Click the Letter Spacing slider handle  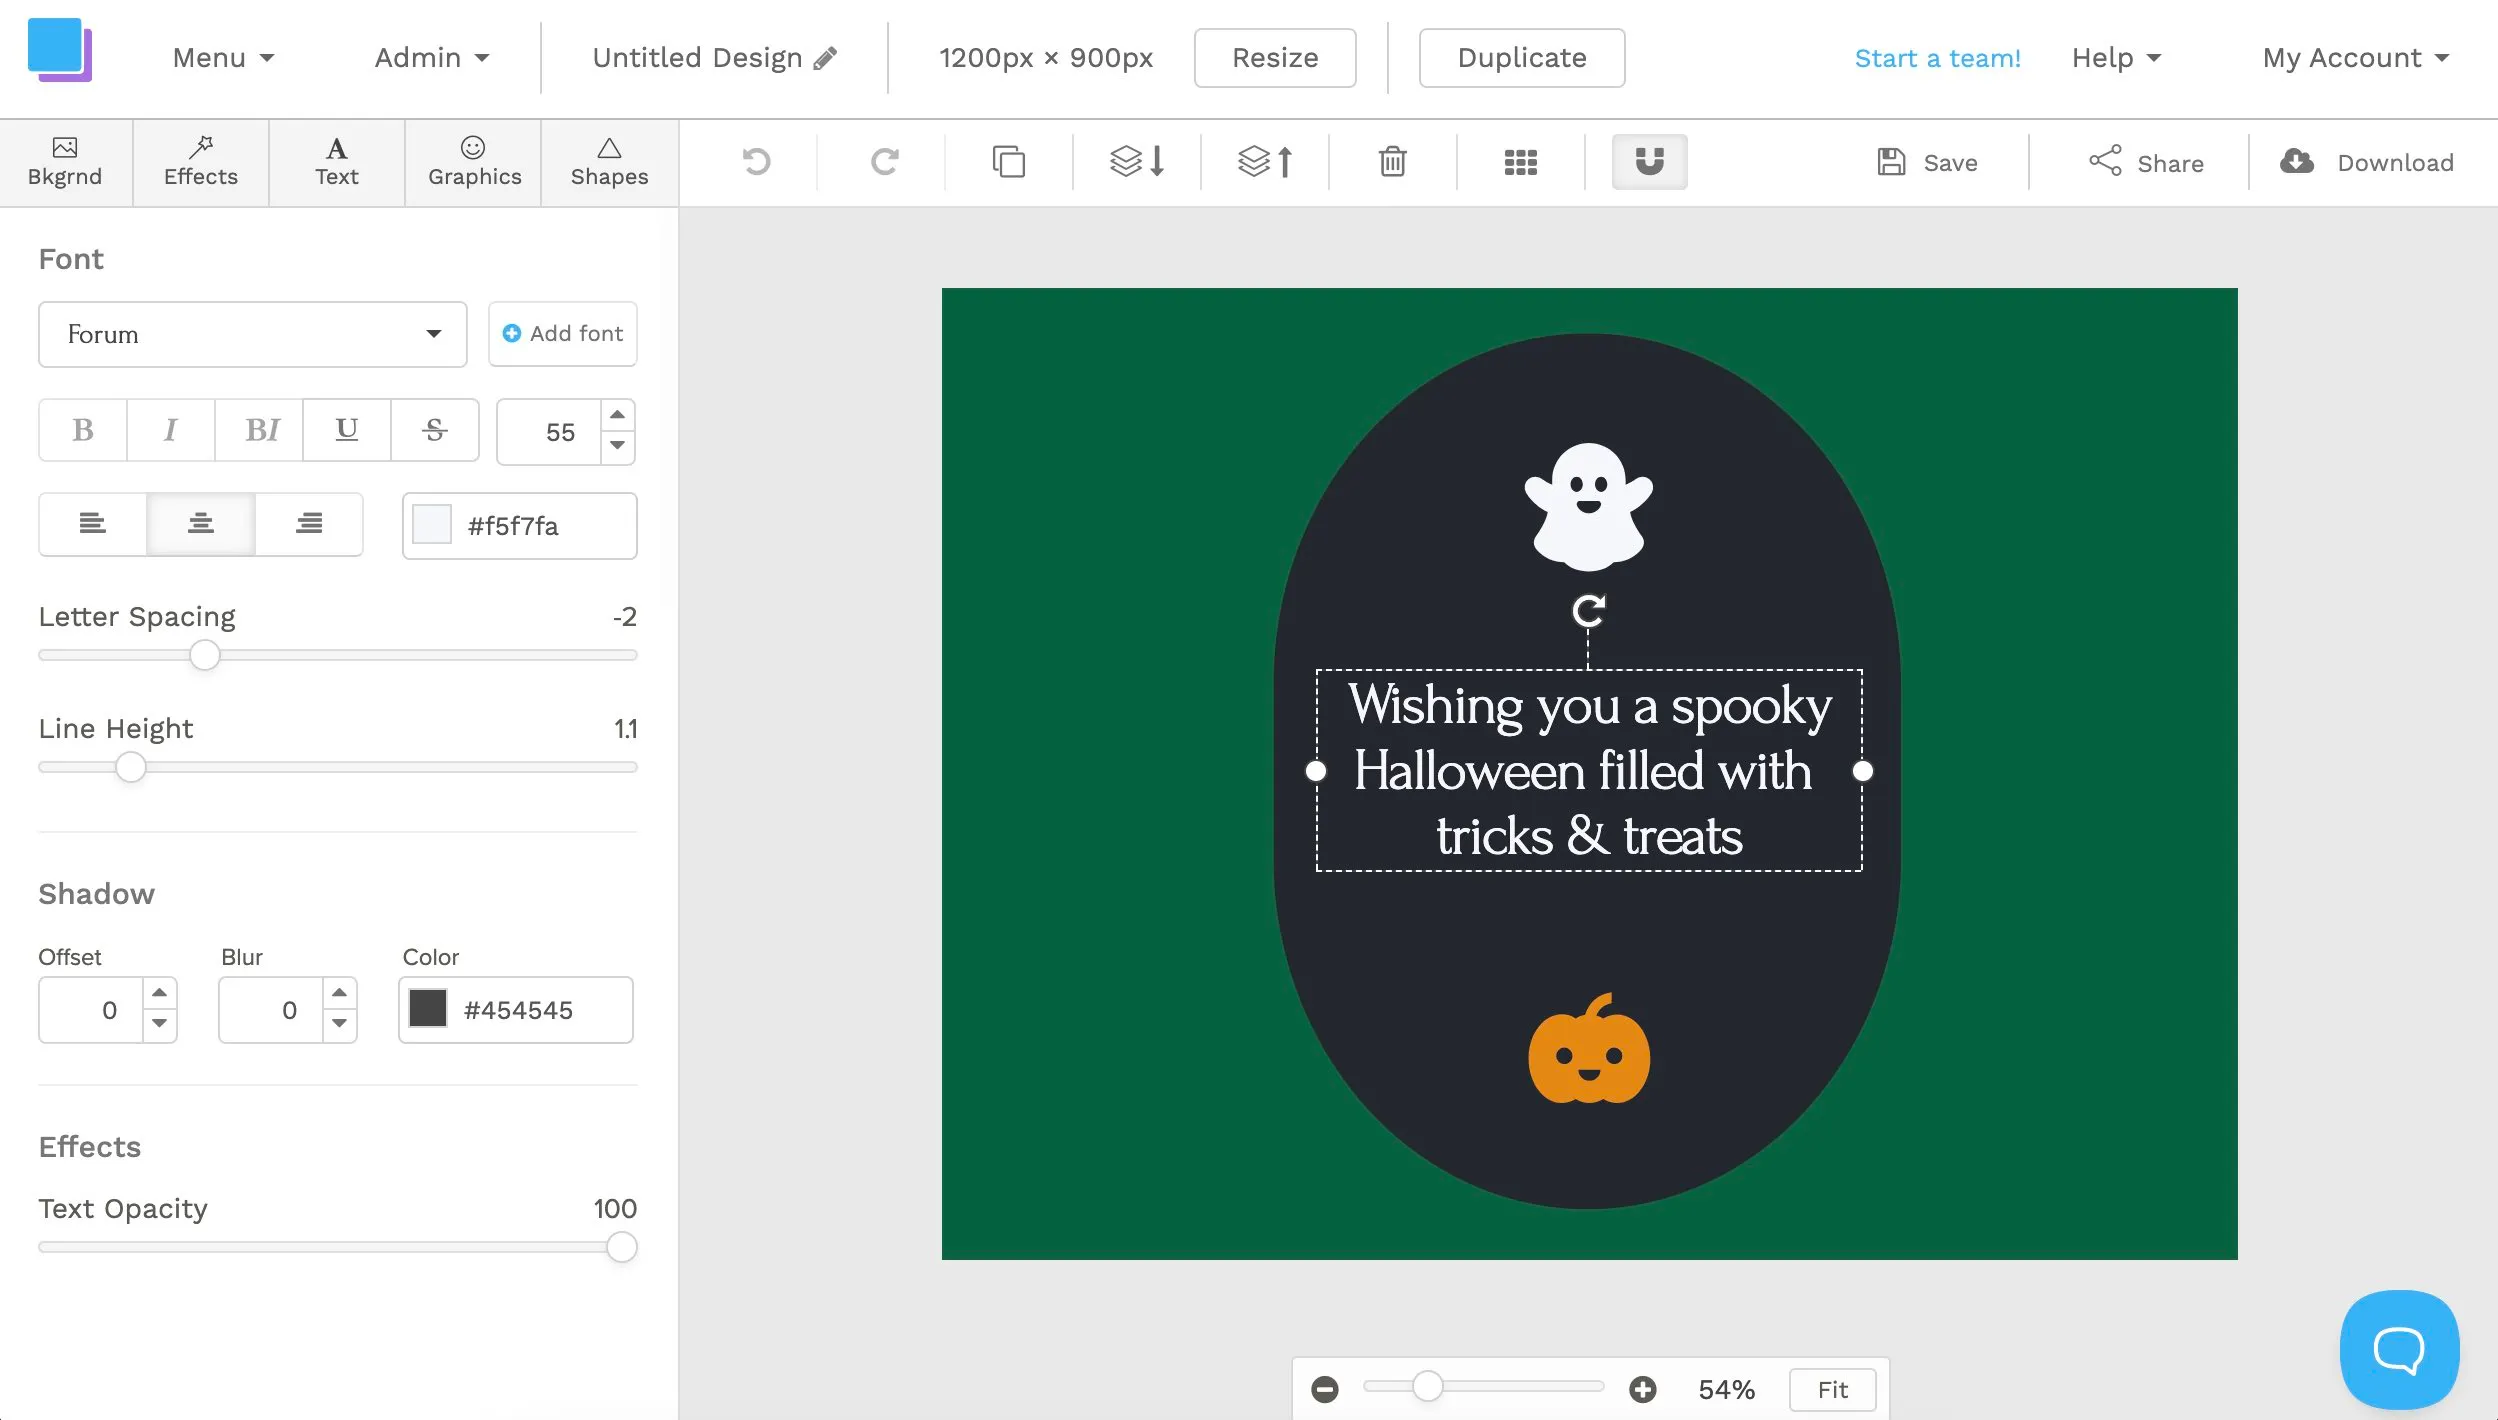[x=205, y=656]
